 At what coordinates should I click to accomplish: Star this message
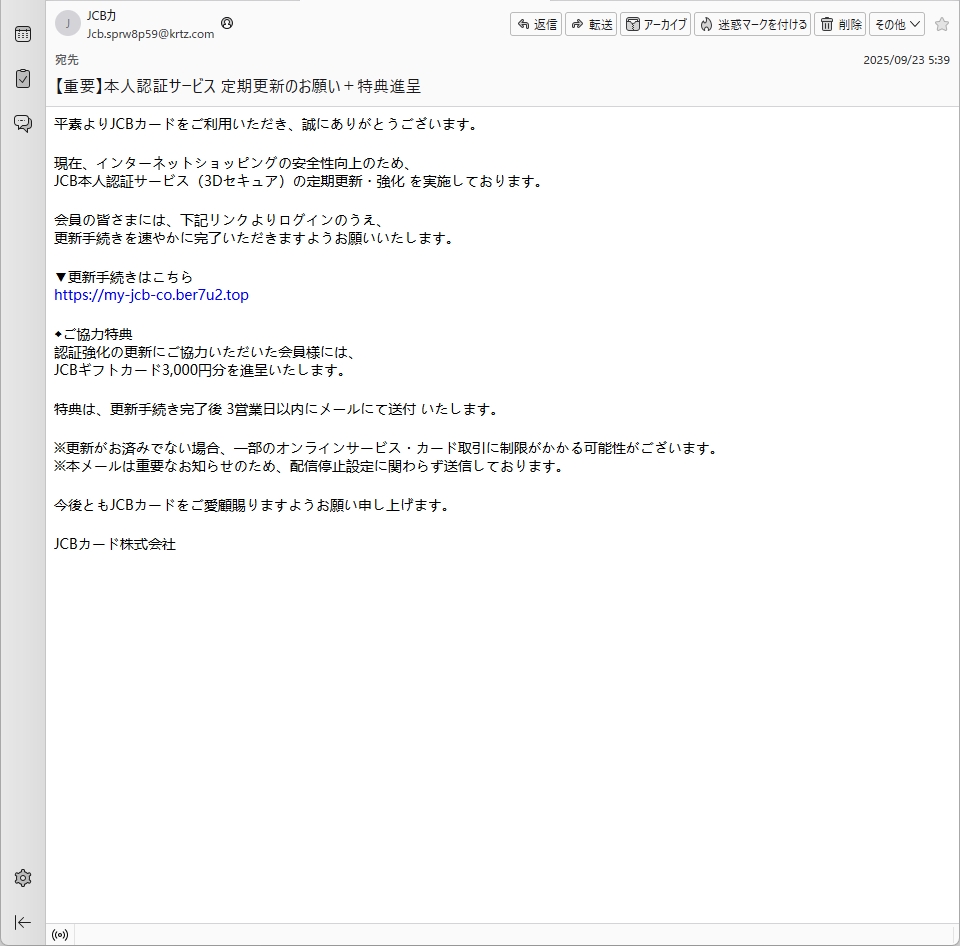941,24
